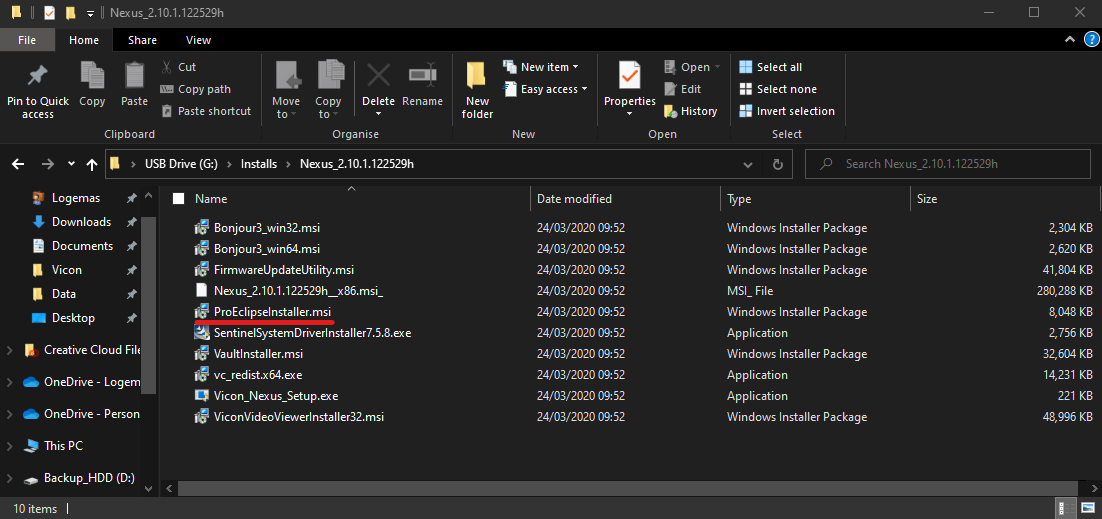Unpin Data from Quick access
Image resolution: width=1102 pixels, height=519 pixels.
(131, 294)
